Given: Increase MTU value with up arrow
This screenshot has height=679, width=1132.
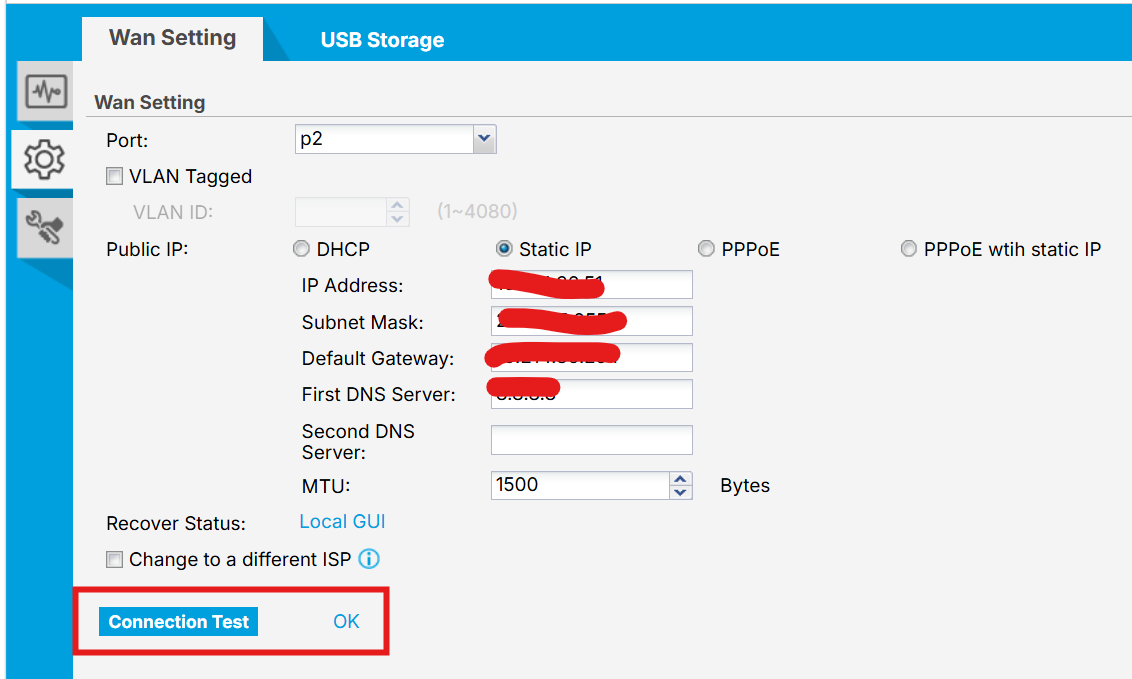Looking at the screenshot, I should [680, 478].
